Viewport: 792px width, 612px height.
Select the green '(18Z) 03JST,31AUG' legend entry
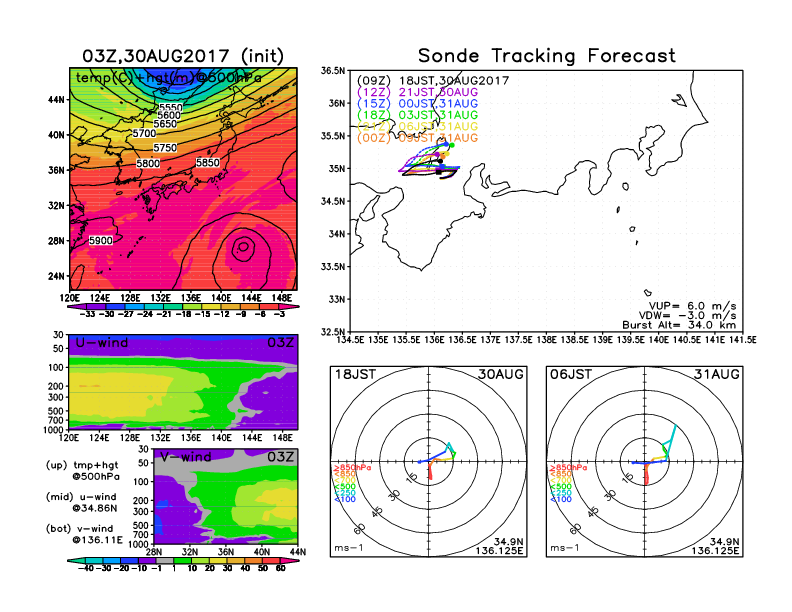pyautogui.click(x=417, y=115)
